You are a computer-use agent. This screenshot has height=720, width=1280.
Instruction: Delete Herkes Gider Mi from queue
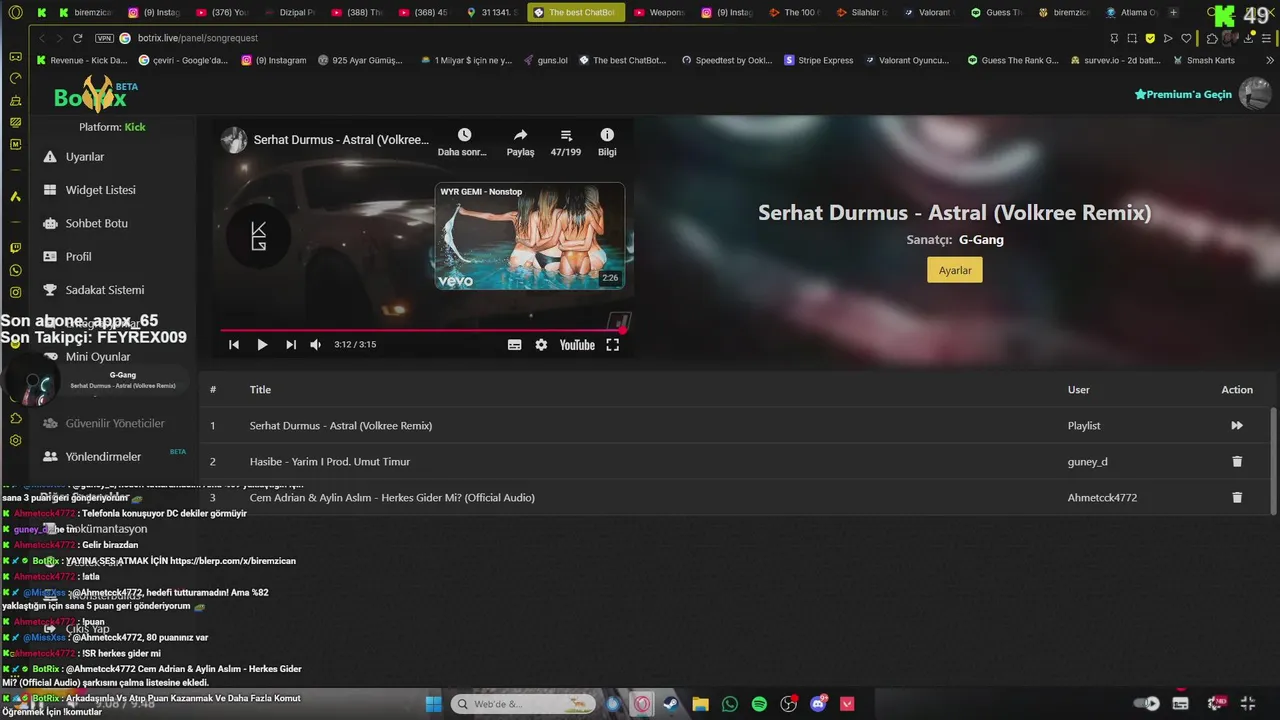pyautogui.click(x=1237, y=497)
